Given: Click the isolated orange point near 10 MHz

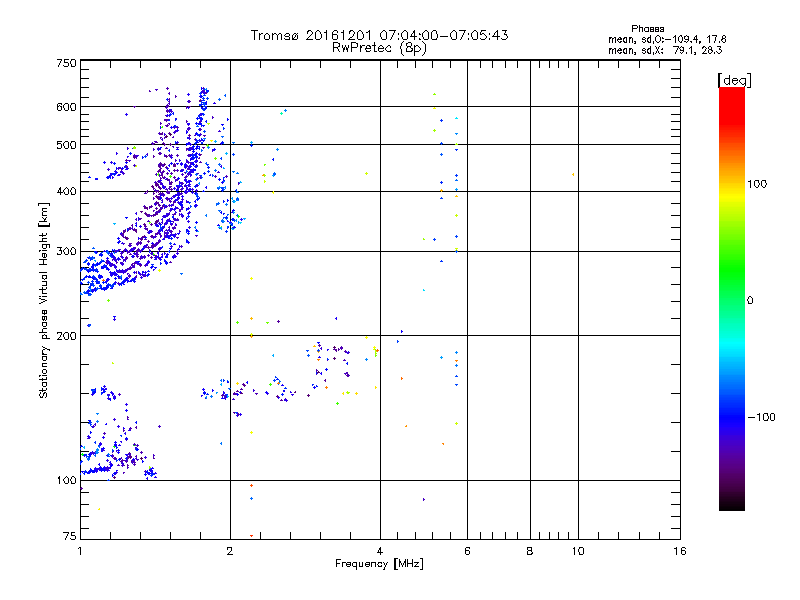Looking at the screenshot, I should [573, 174].
